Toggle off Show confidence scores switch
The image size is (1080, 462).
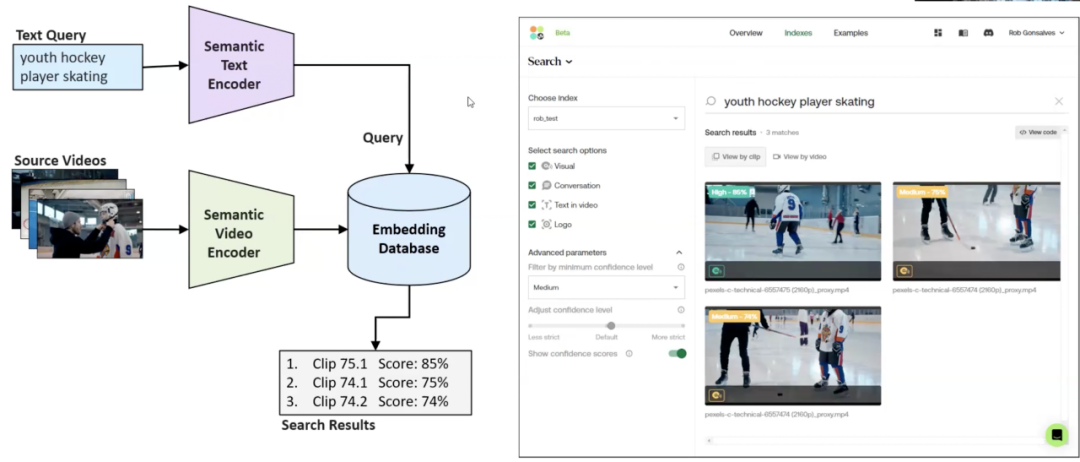[x=677, y=353]
